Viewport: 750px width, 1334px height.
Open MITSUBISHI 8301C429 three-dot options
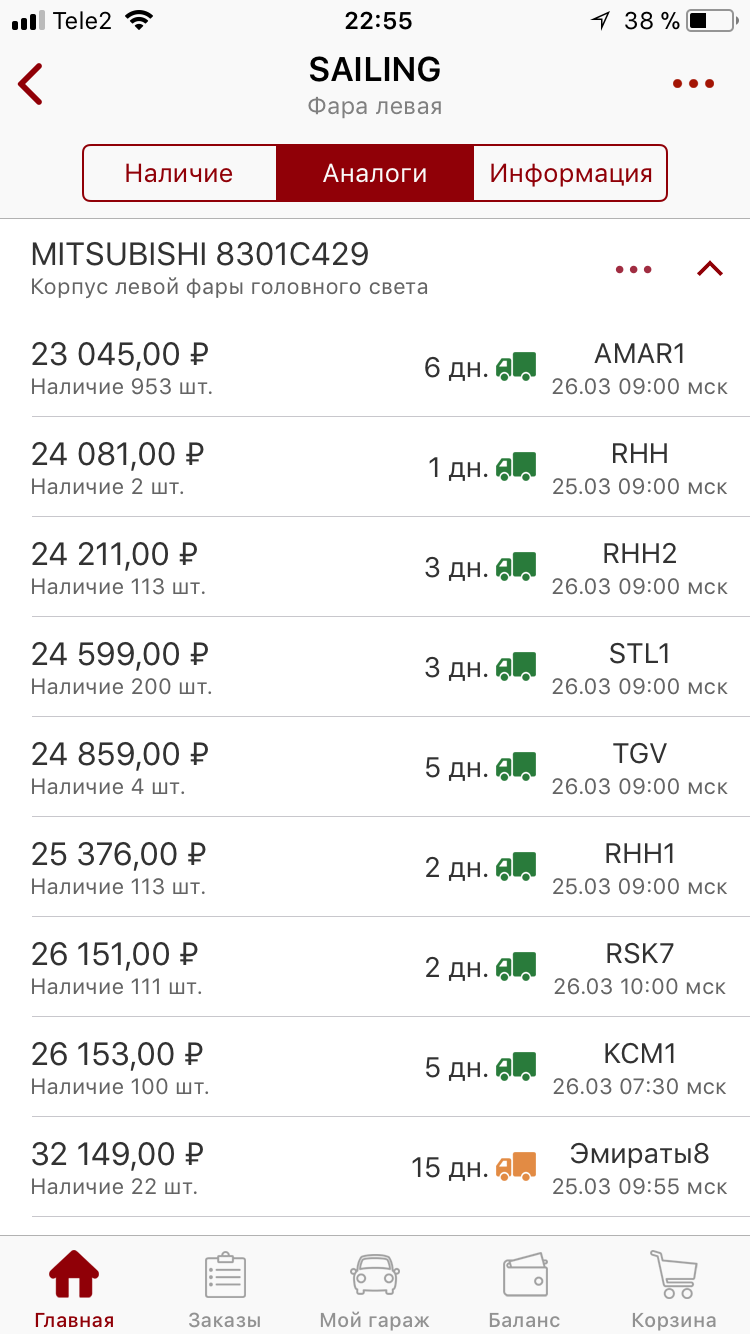click(634, 269)
